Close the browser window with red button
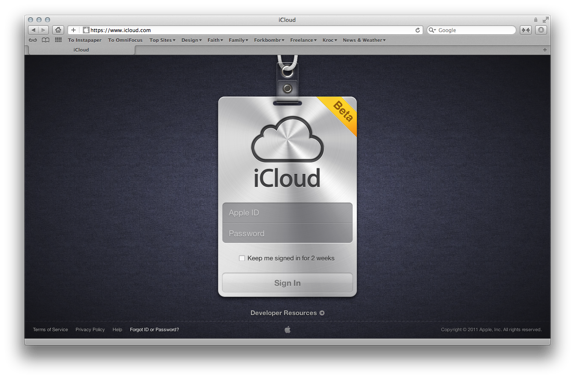The width and height of the screenshot is (575, 379). tap(31, 20)
